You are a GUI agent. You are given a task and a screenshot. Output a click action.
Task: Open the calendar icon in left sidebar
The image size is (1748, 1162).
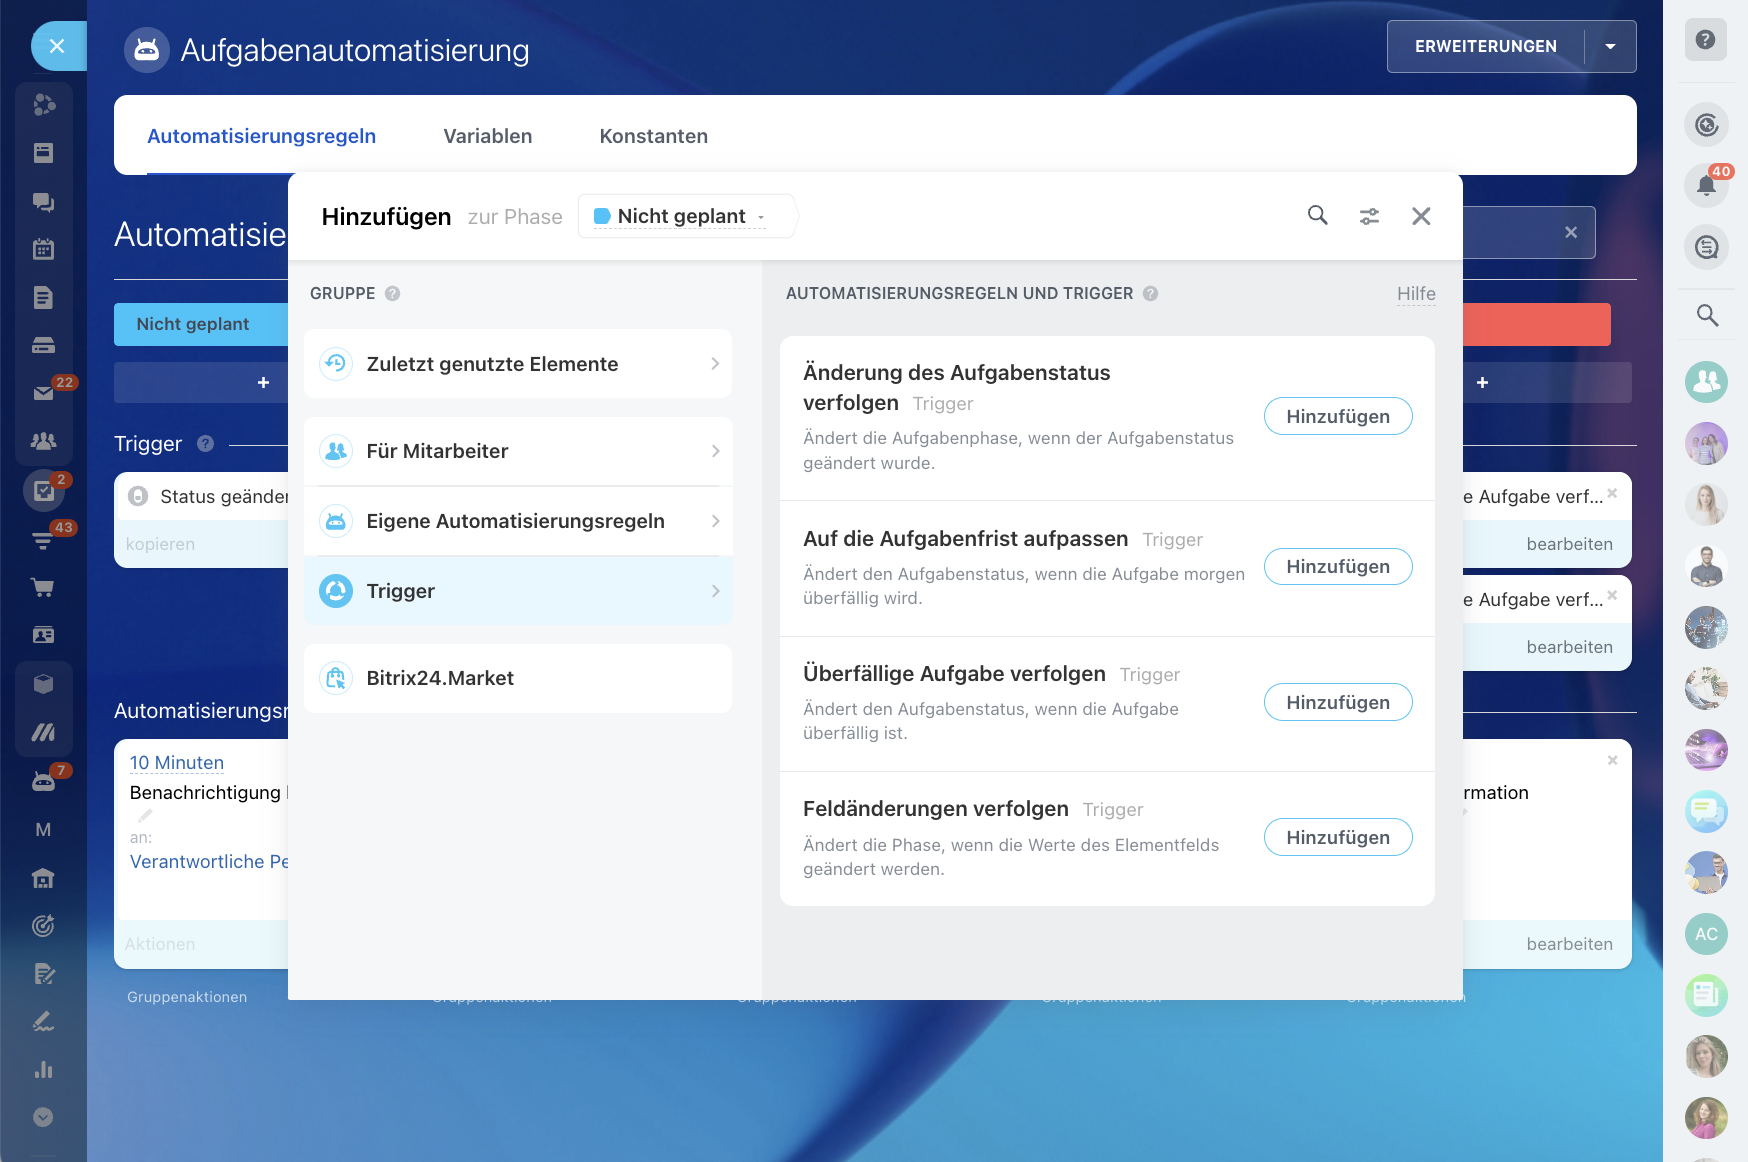43,249
